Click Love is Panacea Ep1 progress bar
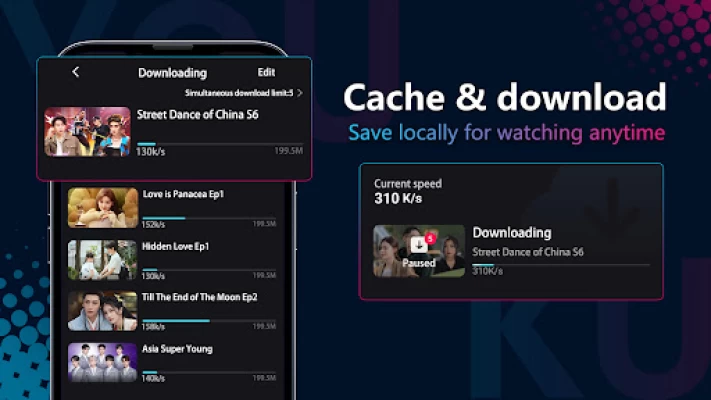The width and height of the screenshot is (711, 400). click(209, 218)
